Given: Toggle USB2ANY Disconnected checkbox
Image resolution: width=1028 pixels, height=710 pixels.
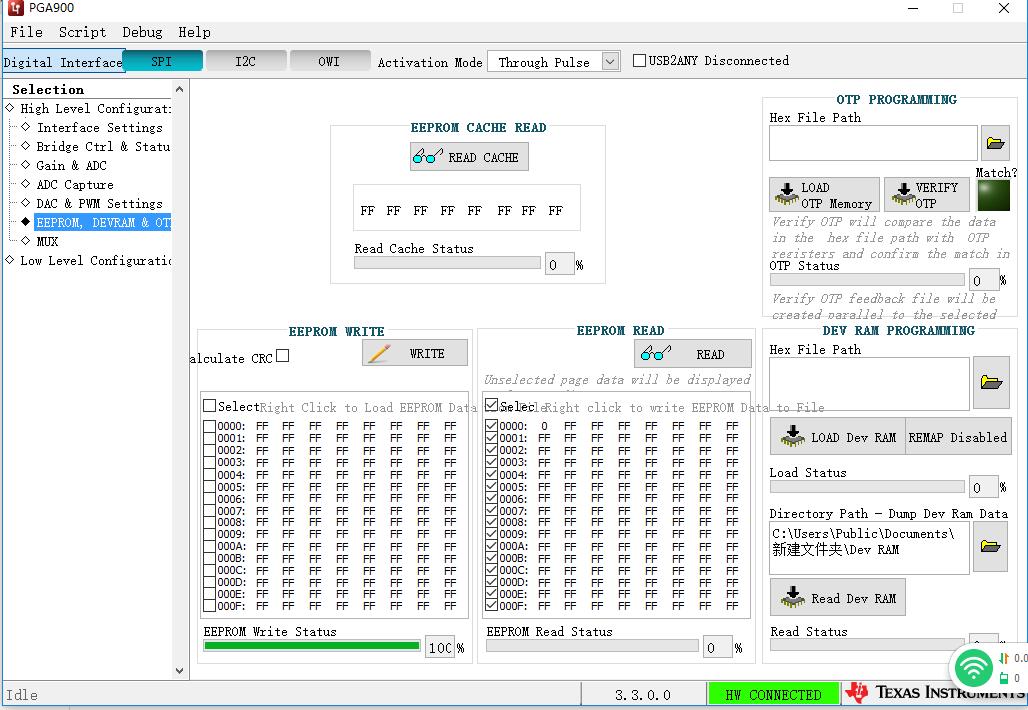Looking at the screenshot, I should coord(639,60).
